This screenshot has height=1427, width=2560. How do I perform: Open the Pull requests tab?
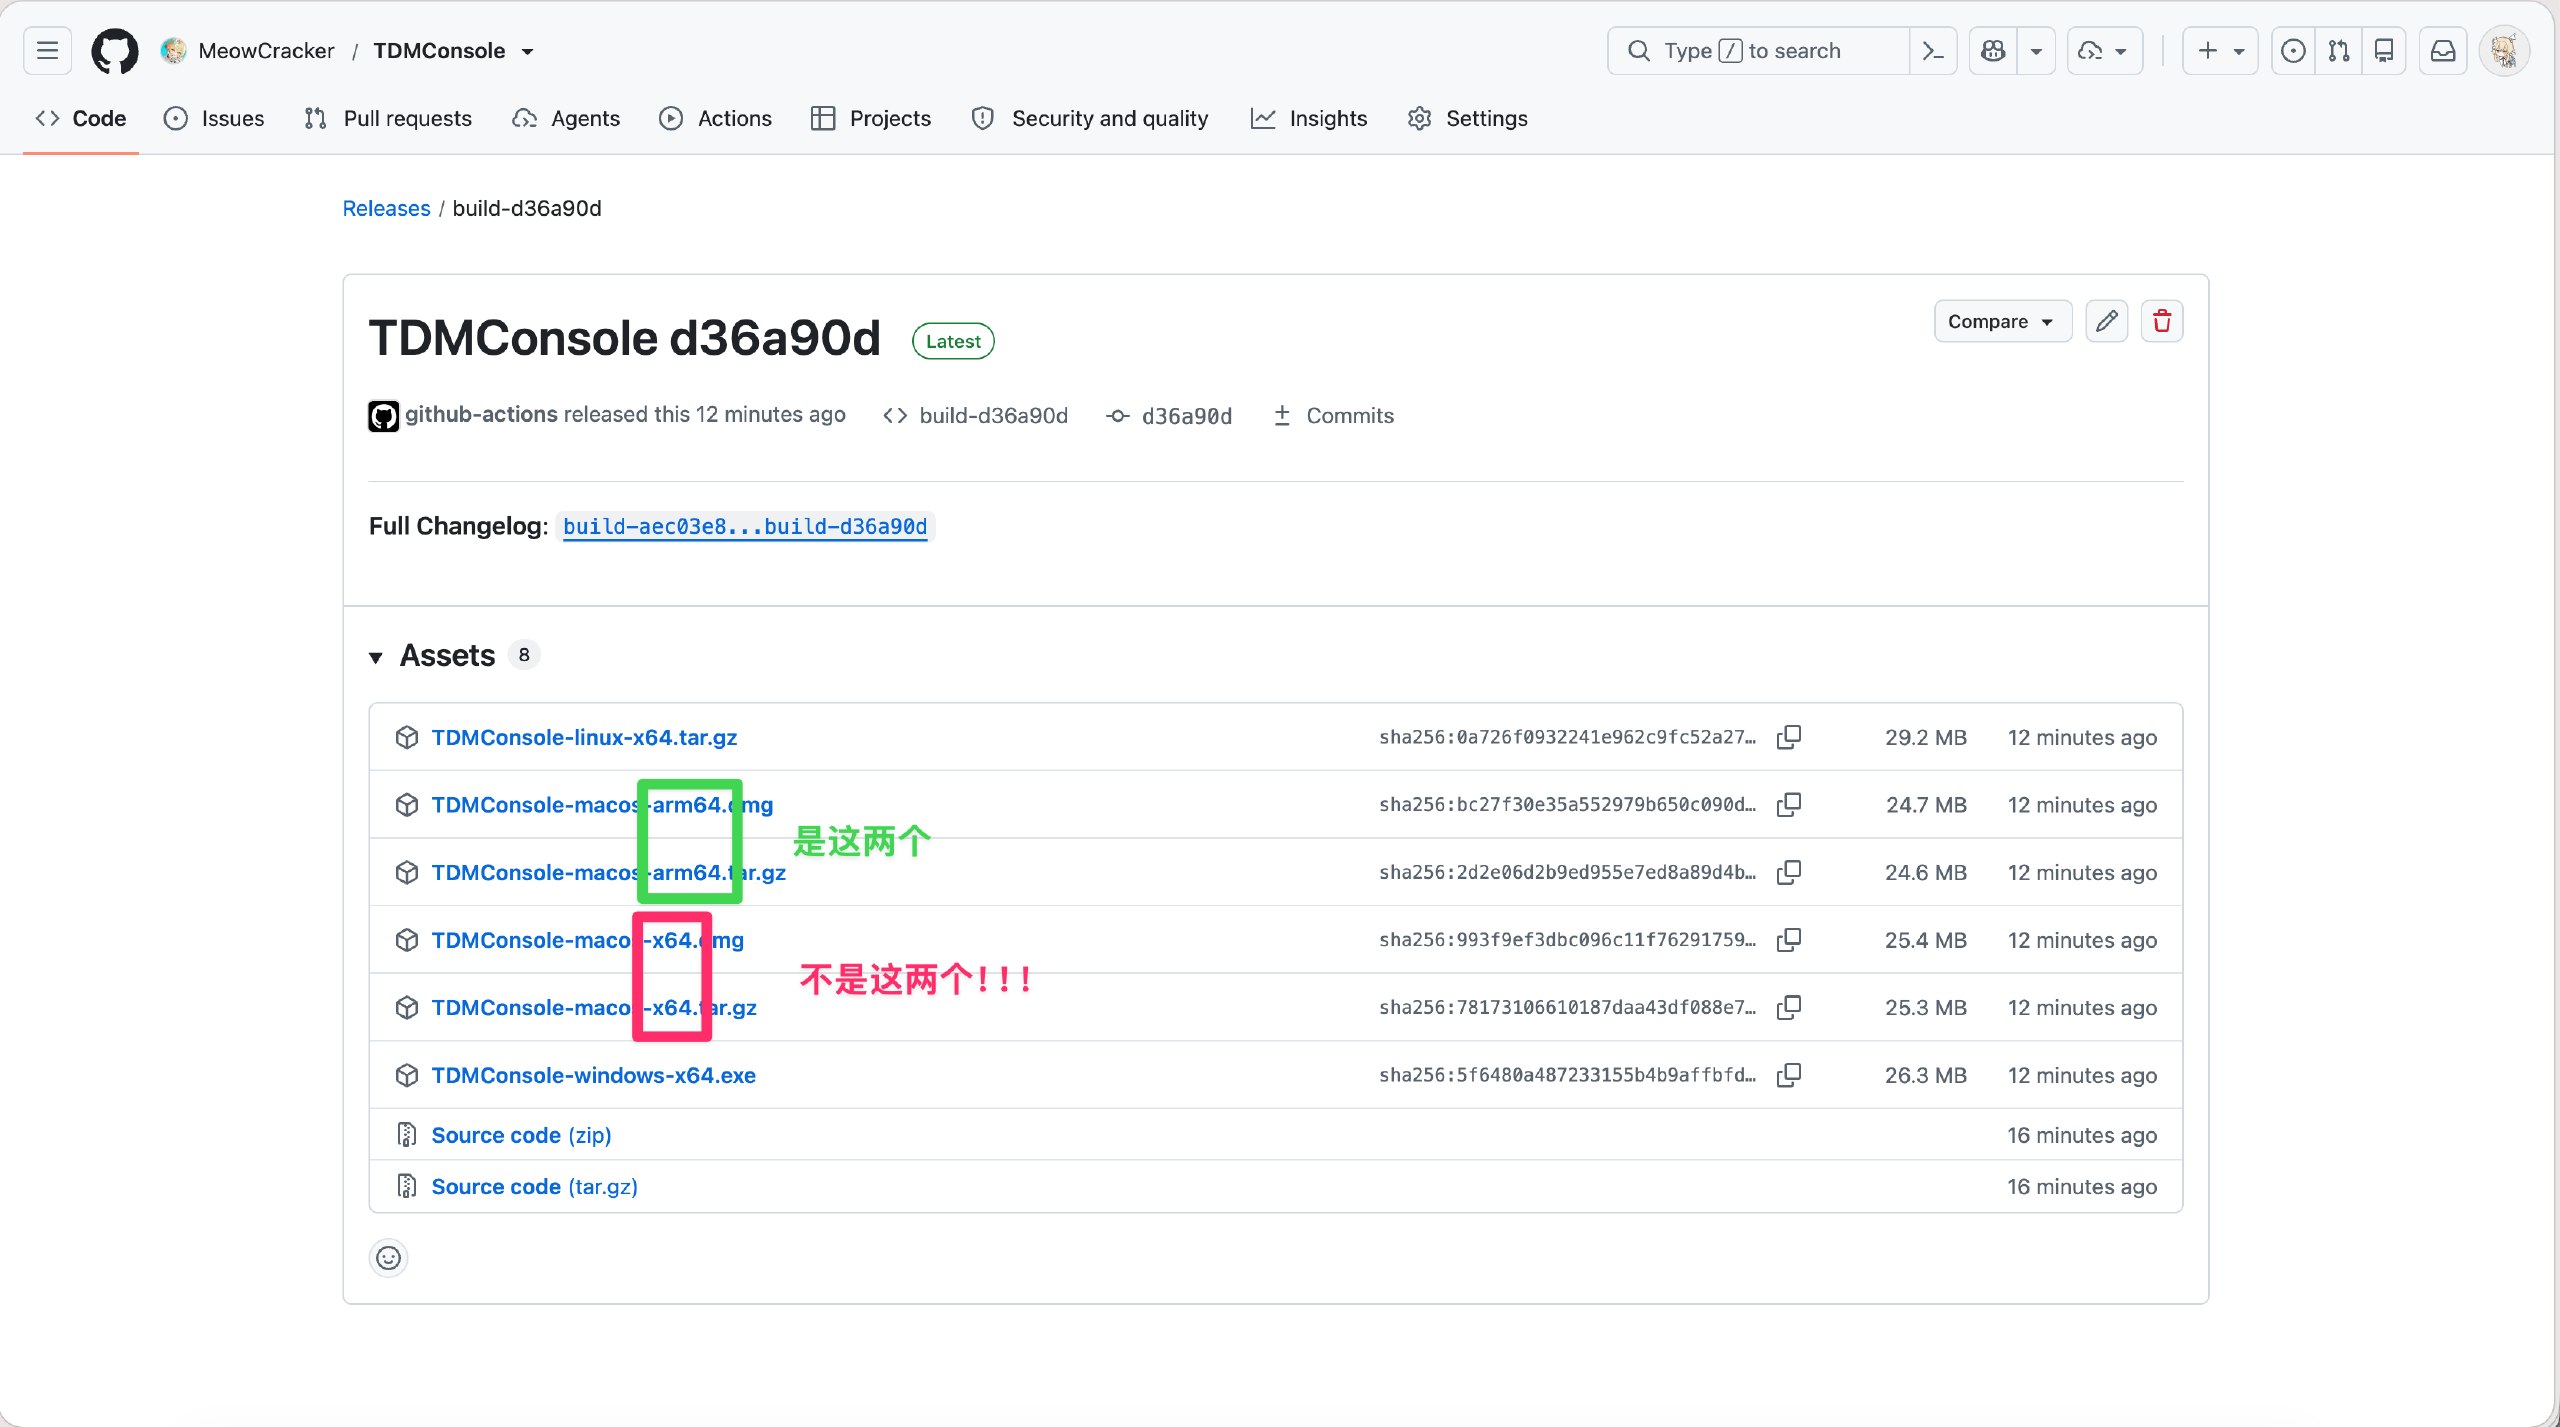[388, 118]
